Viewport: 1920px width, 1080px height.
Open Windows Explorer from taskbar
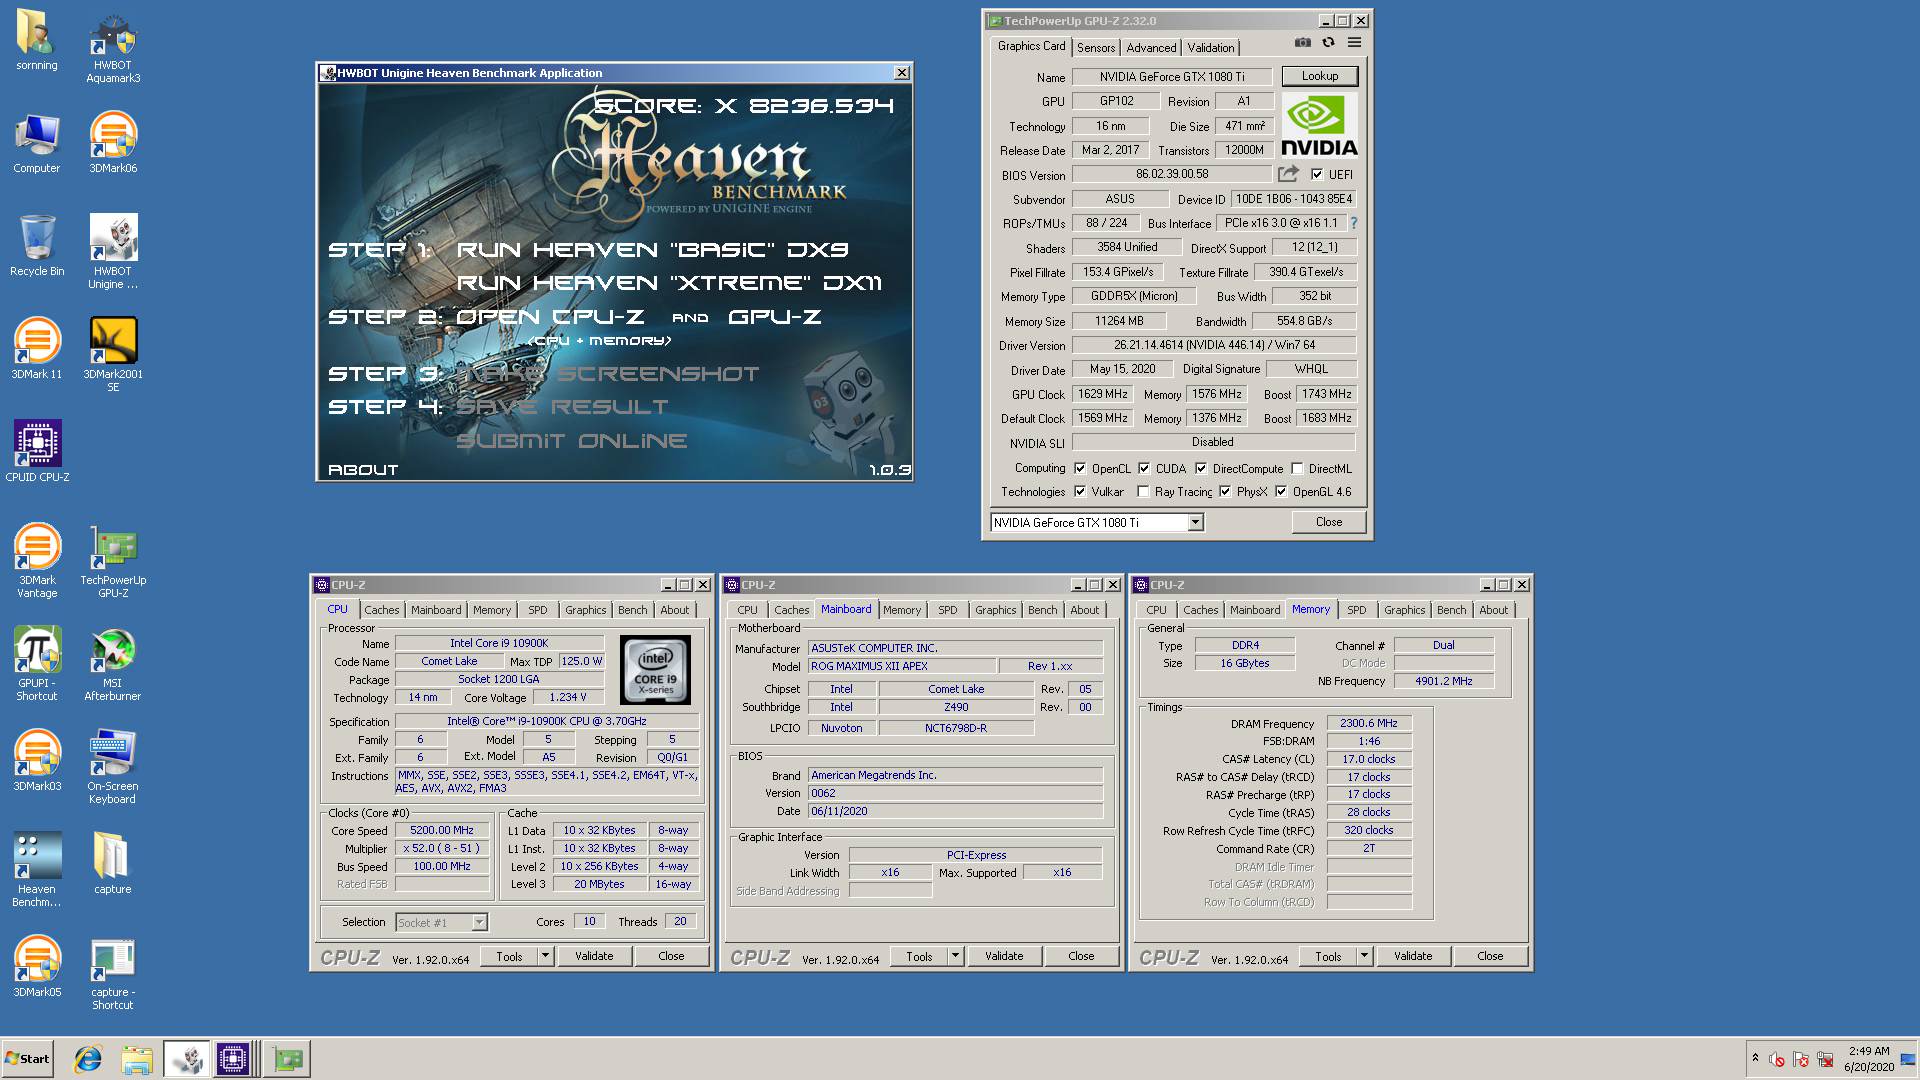point(137,1059)
